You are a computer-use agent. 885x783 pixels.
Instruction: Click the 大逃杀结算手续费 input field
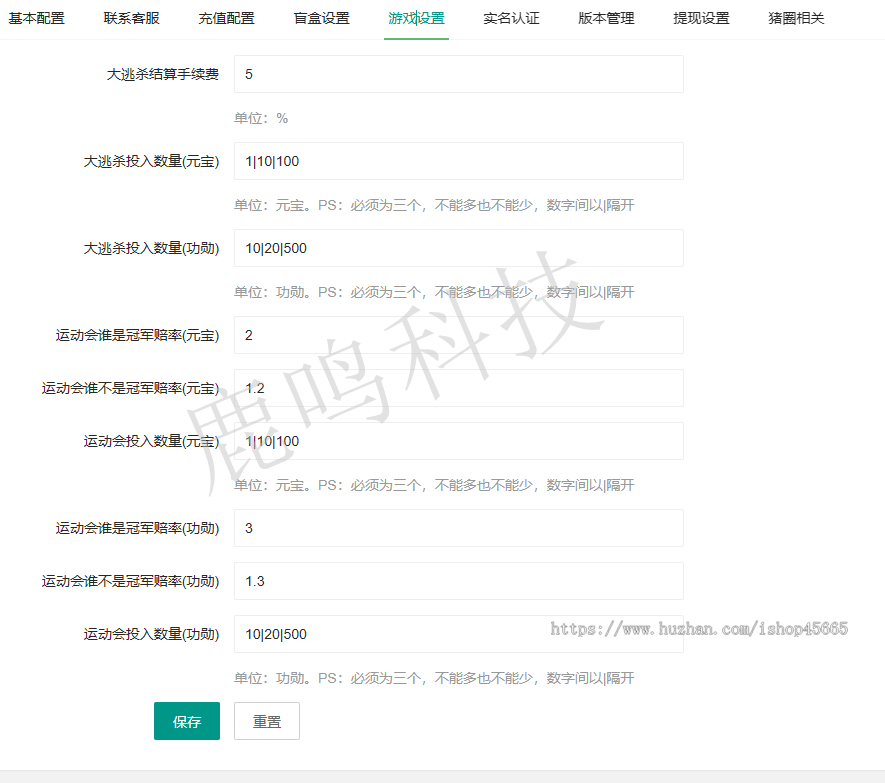(459, 74)
